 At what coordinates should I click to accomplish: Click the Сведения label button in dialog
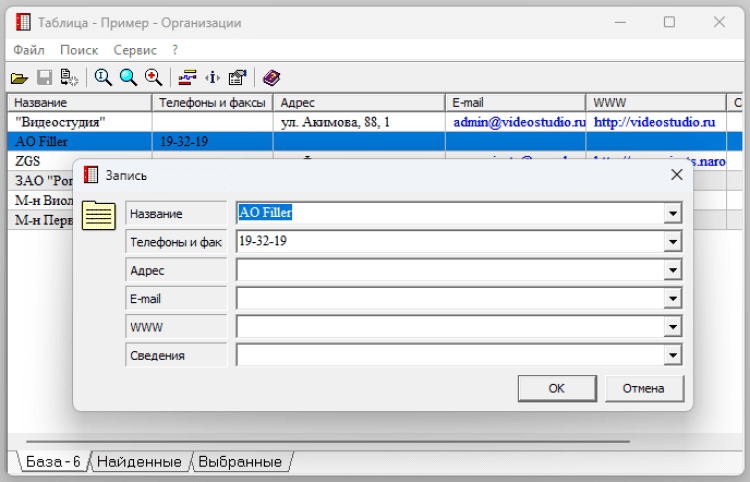(x=176, y=355)
